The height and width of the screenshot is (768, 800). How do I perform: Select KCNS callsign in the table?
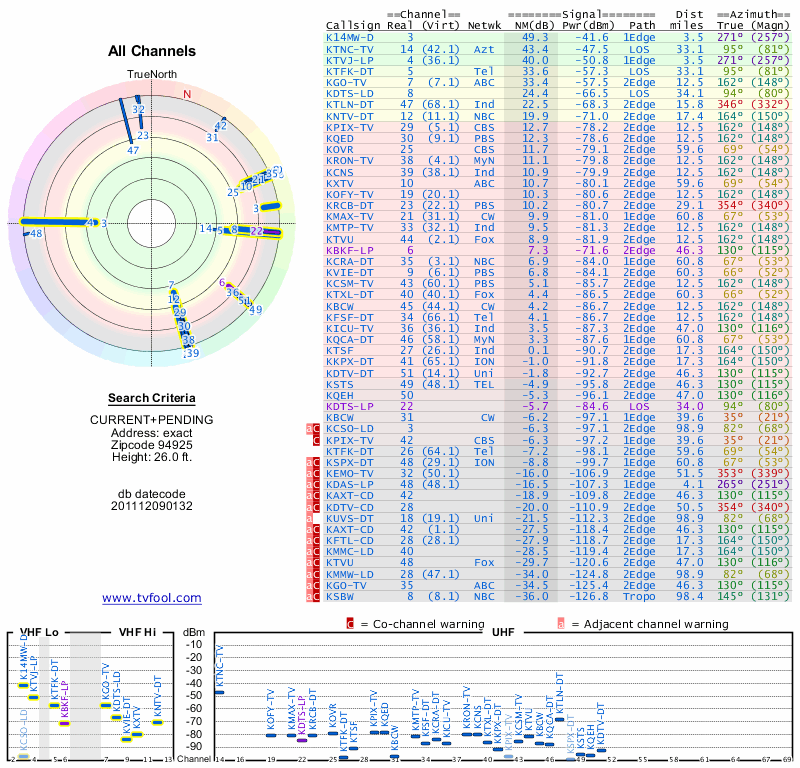(340, 172)
